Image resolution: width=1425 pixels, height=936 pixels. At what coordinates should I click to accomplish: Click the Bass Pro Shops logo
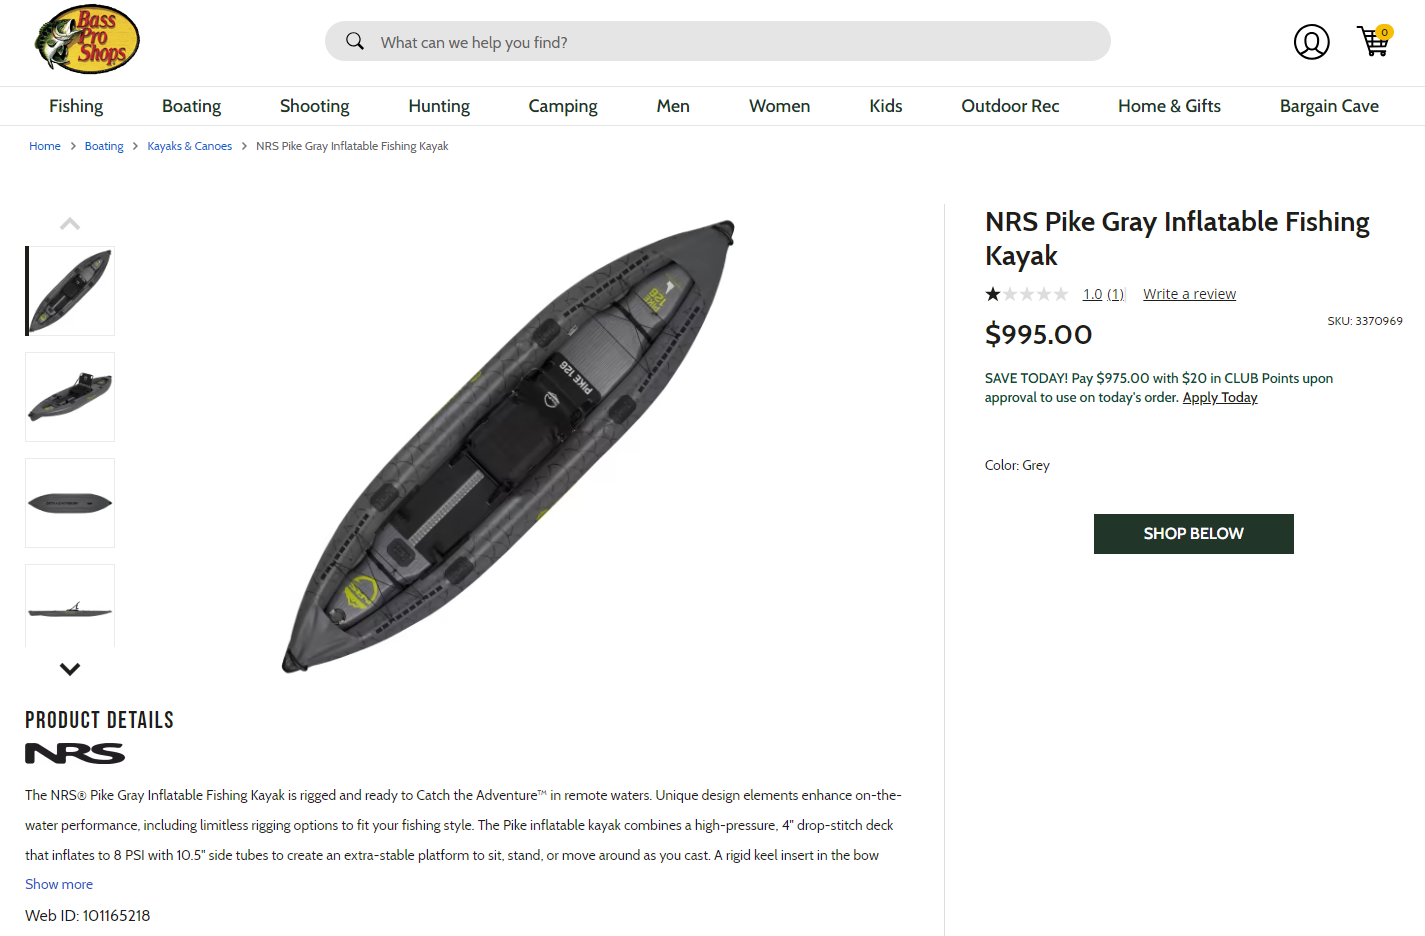point(87,39)
